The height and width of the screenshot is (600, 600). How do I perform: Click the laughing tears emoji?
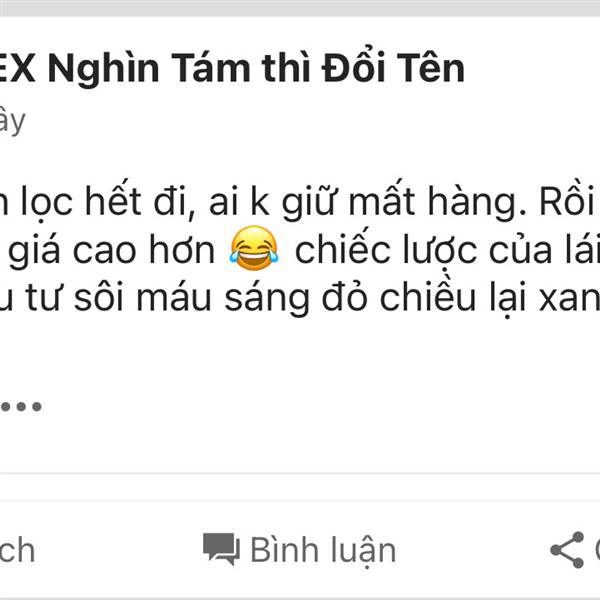pyautogui.click(x=254, y=248)
